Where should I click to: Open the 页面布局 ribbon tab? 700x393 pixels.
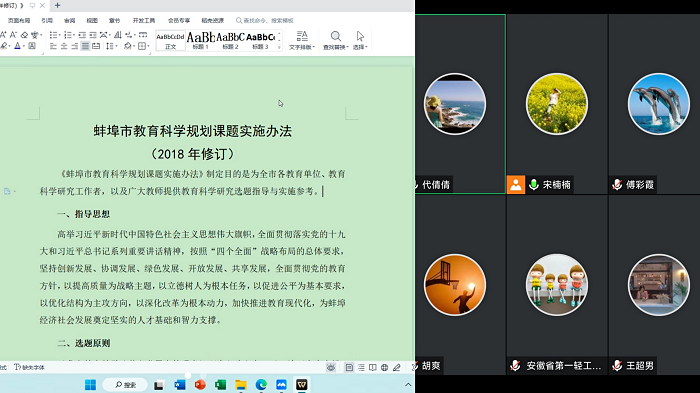19,21
